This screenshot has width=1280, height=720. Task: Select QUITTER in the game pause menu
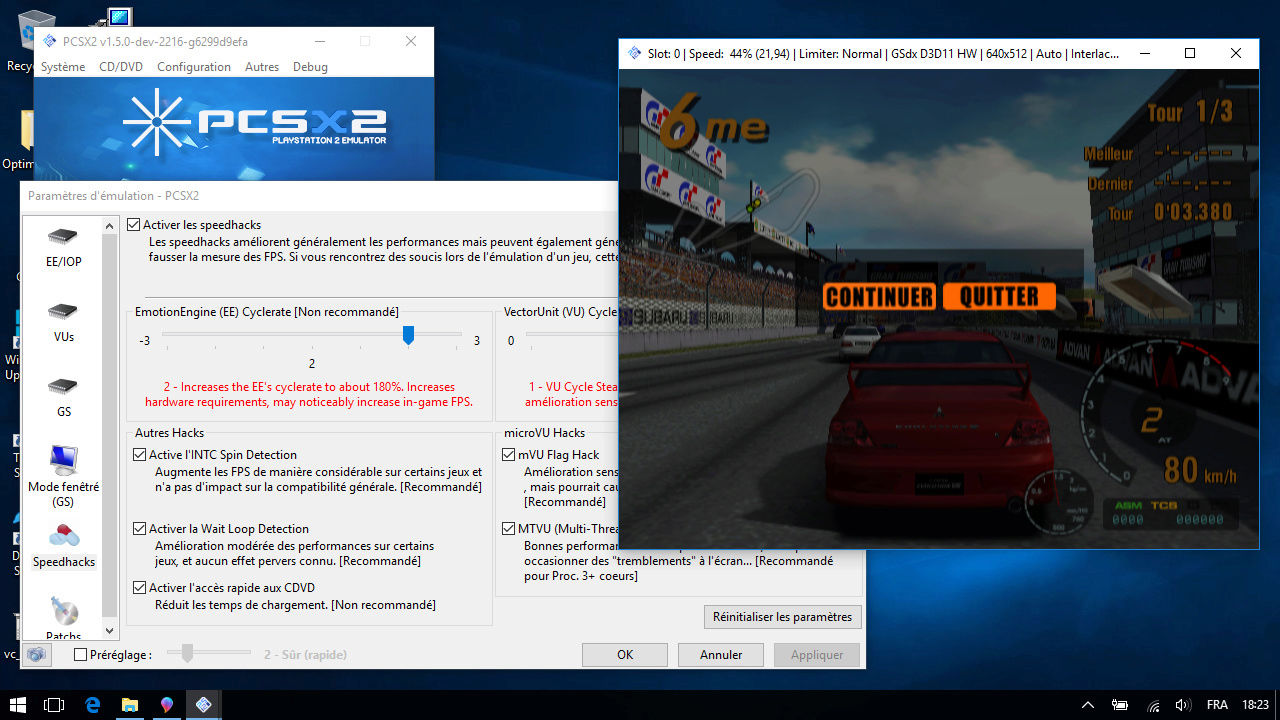(999, 296)
